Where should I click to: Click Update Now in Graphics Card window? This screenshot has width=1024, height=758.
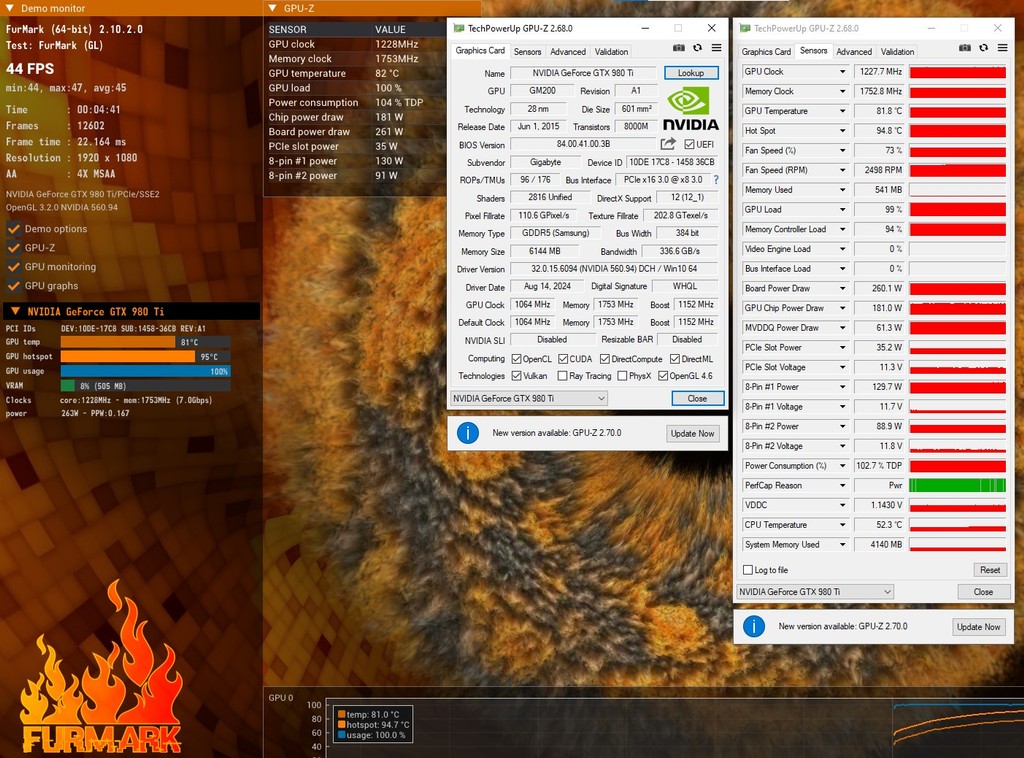(692, 434)
